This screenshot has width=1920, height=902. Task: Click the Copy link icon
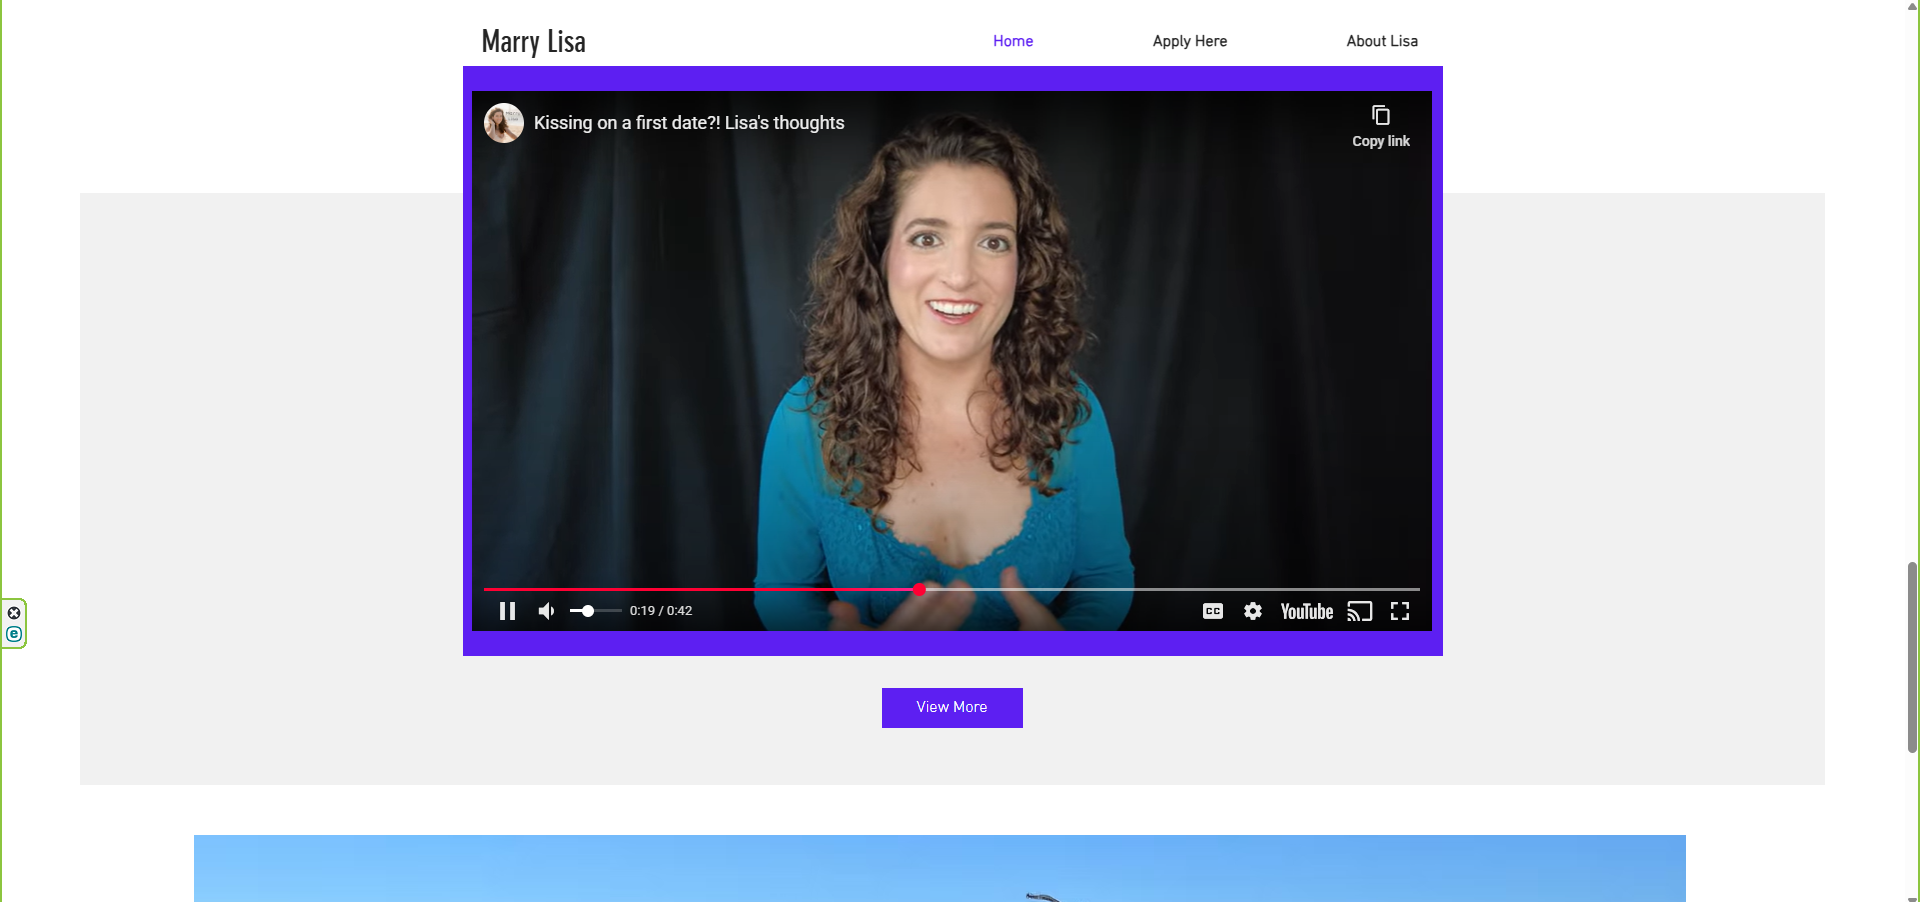[x=1380, y=116]
